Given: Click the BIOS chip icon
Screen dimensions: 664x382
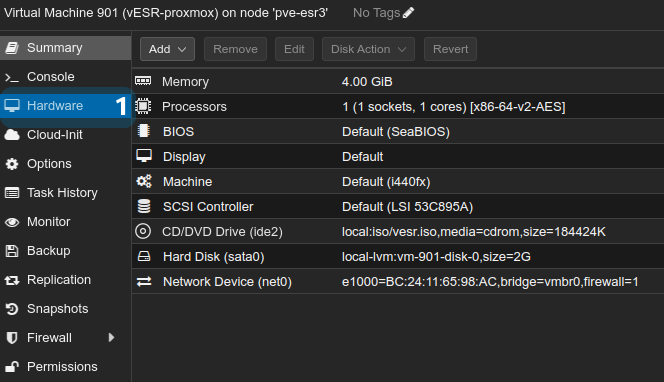Looking at the screenshot, I should [144, 131].
